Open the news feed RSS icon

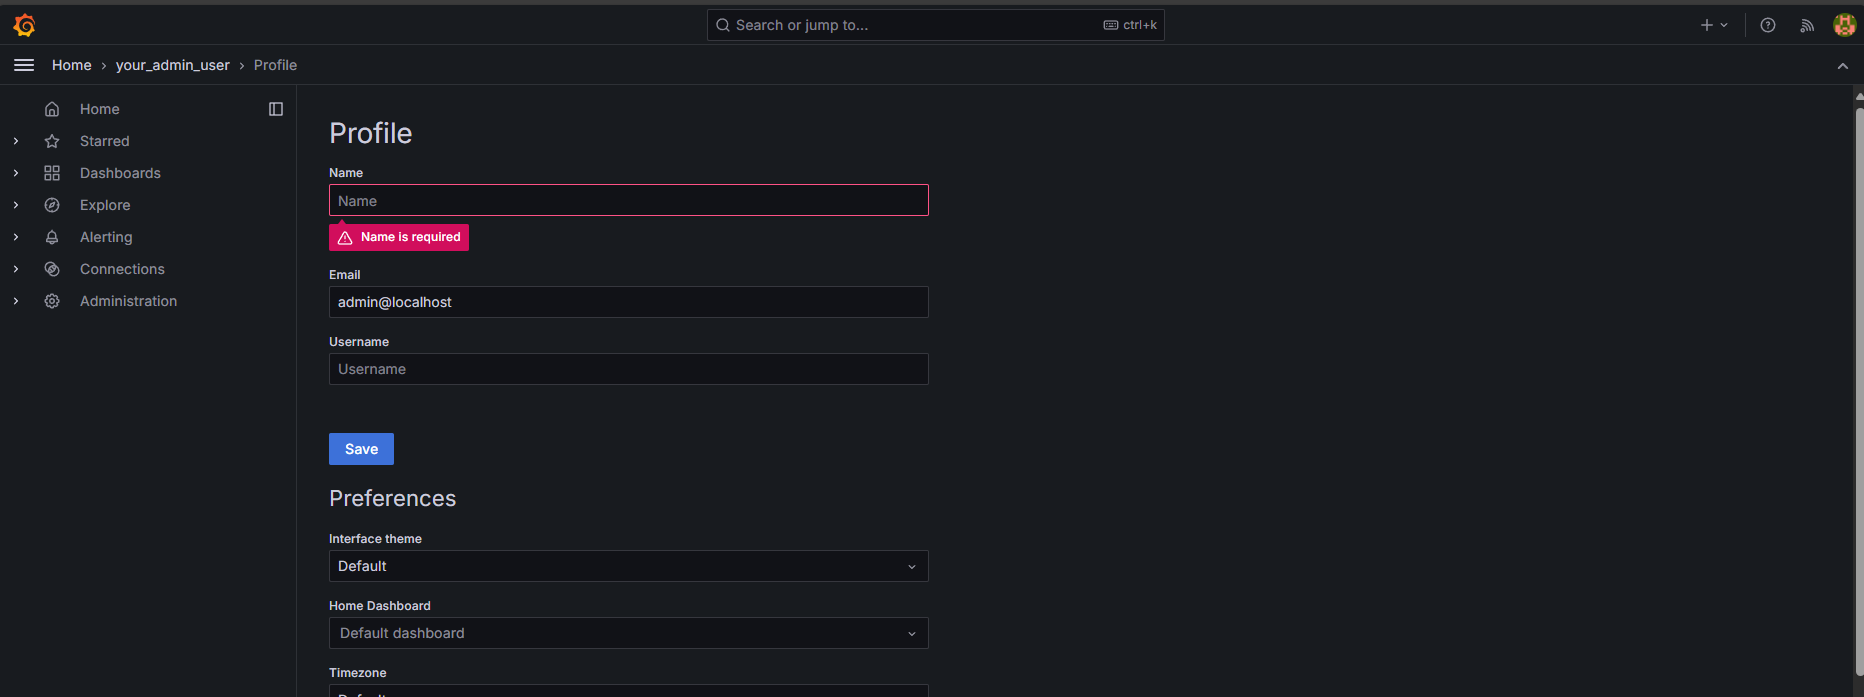pyautogui.click(x=1807, y=25)
